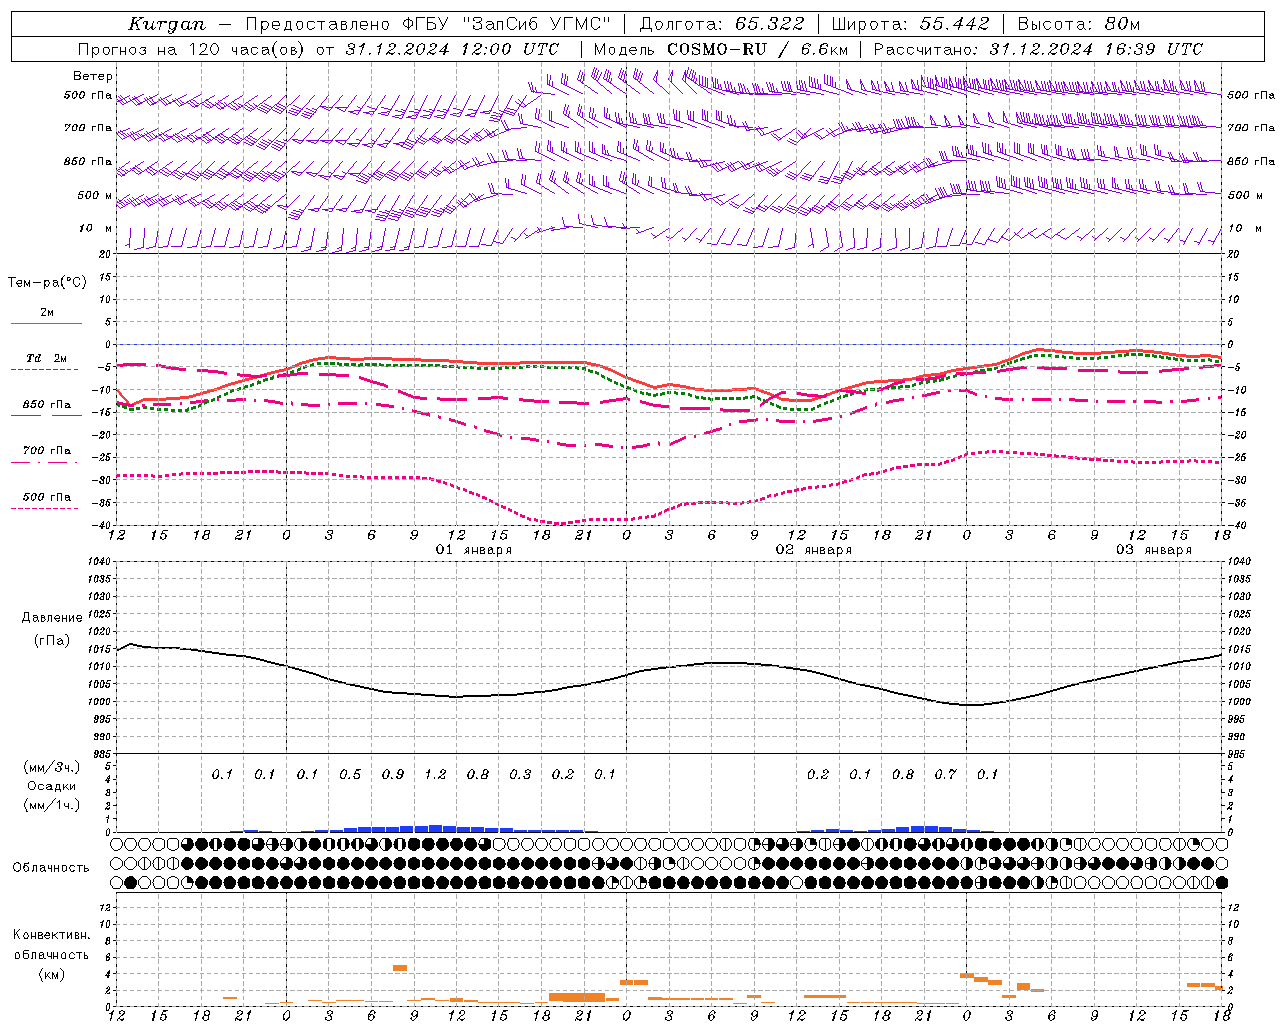This screenshot has width=1280, height=1024.
Task: Click the "(км)" unit label under convective cloudiness
Action: [x=52, y=974]
